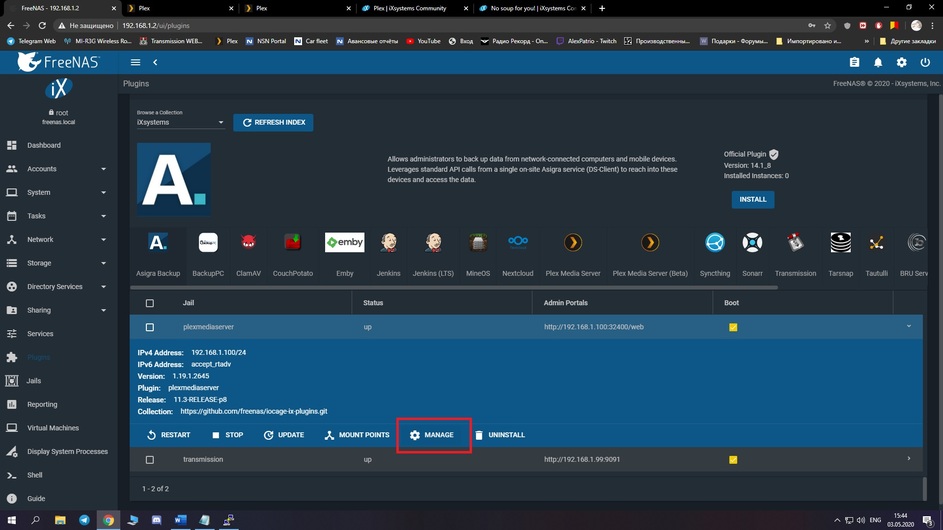Select the Tarsnap plugin icon

tap(841, 242)
